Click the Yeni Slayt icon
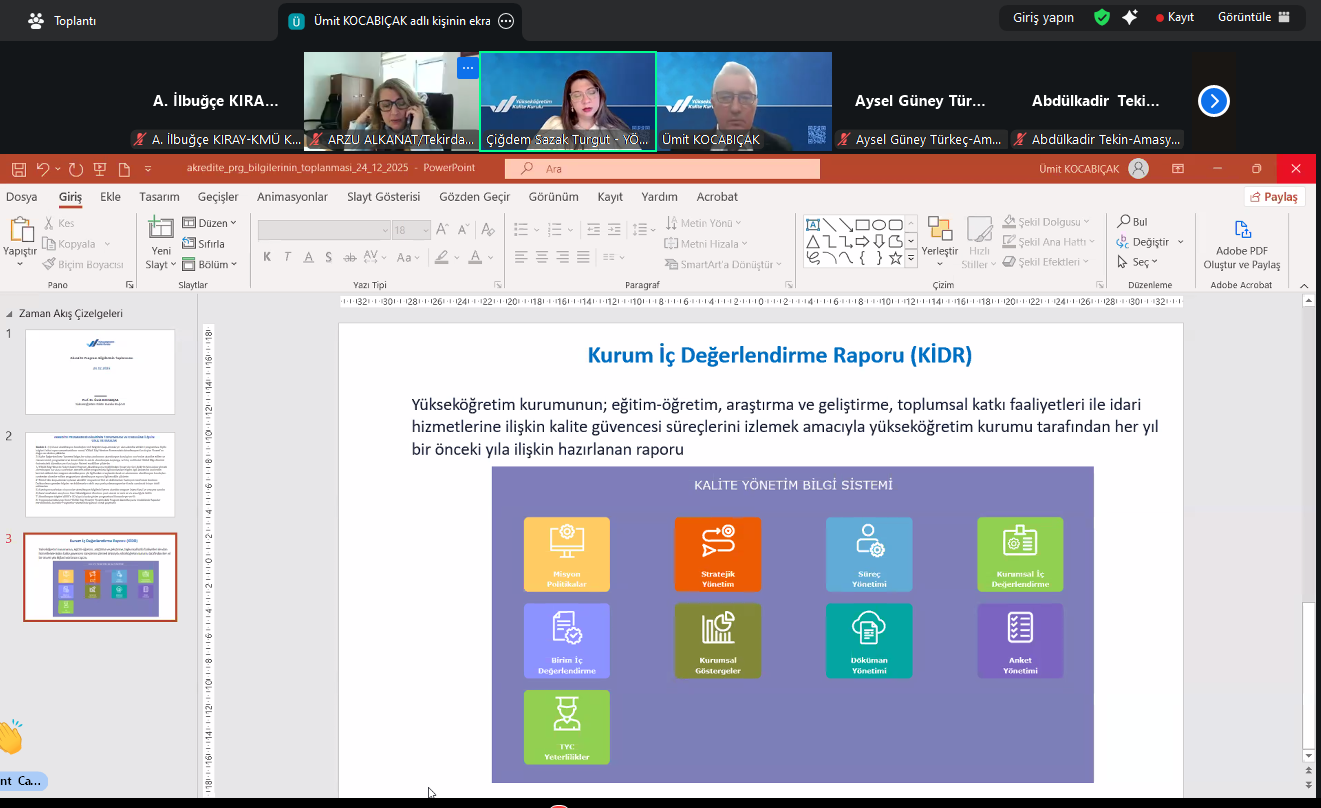The image size is (1321, 808). tap(160, 229)
